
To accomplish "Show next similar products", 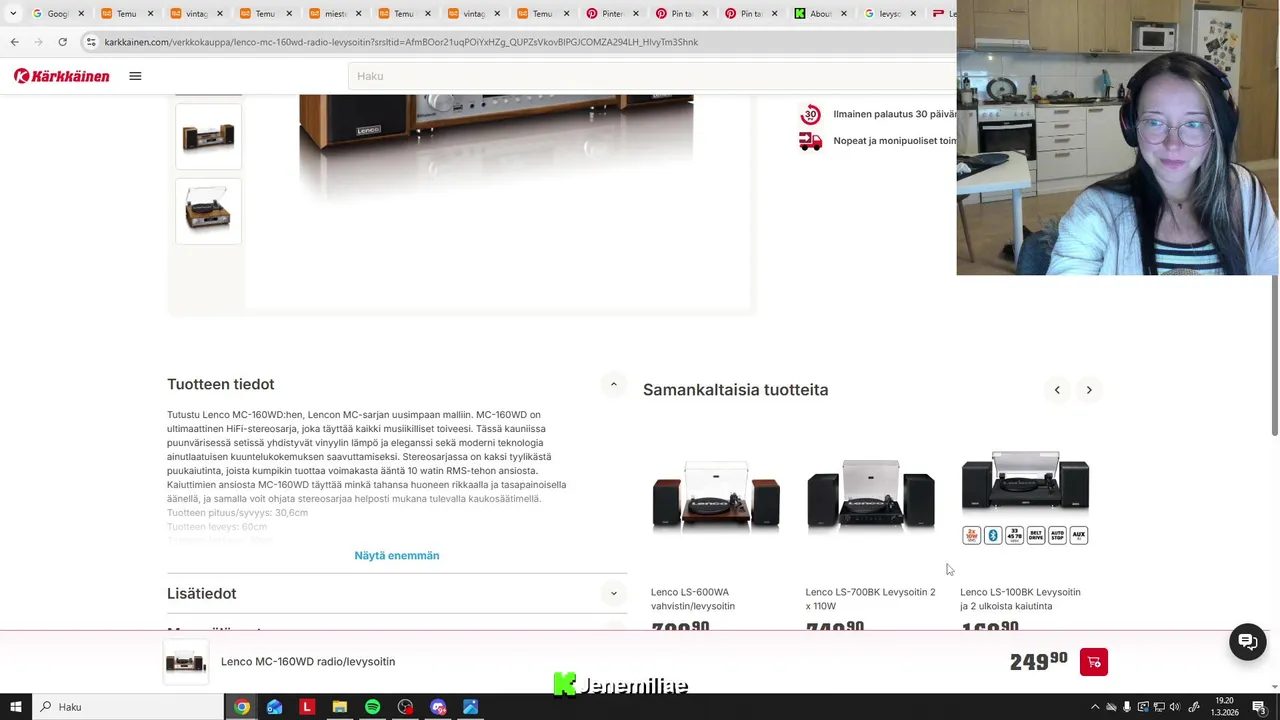I will (x=1089, y=390).
